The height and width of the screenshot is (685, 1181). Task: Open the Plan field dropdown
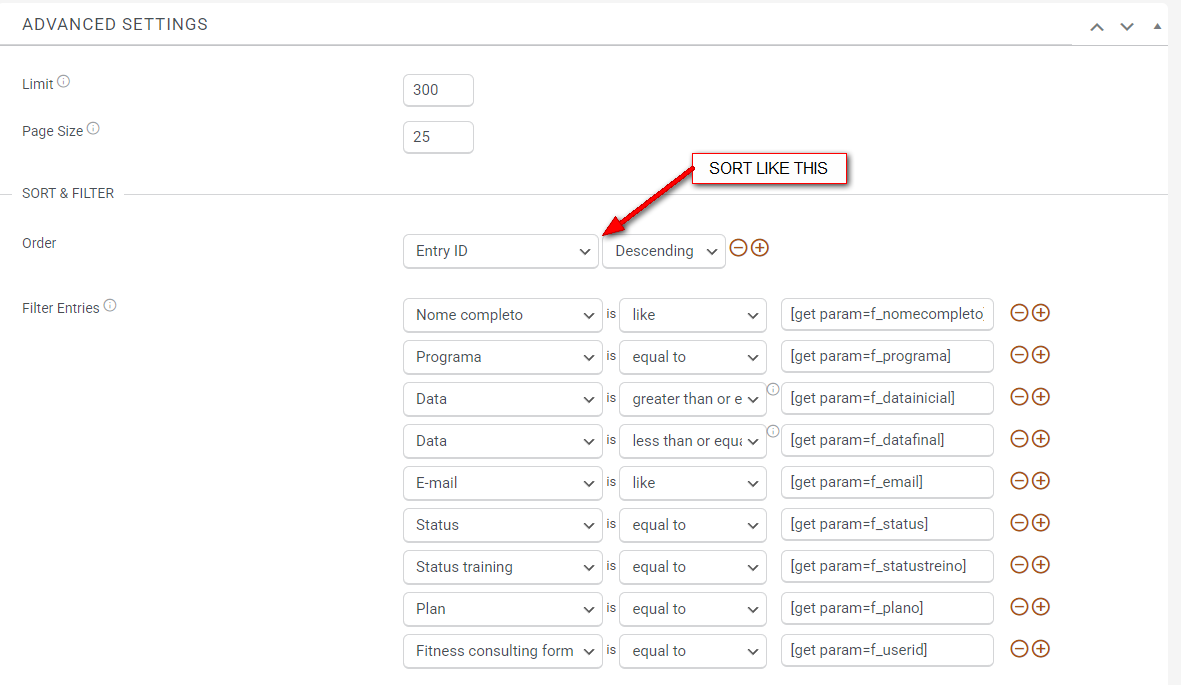pos(503,609)
